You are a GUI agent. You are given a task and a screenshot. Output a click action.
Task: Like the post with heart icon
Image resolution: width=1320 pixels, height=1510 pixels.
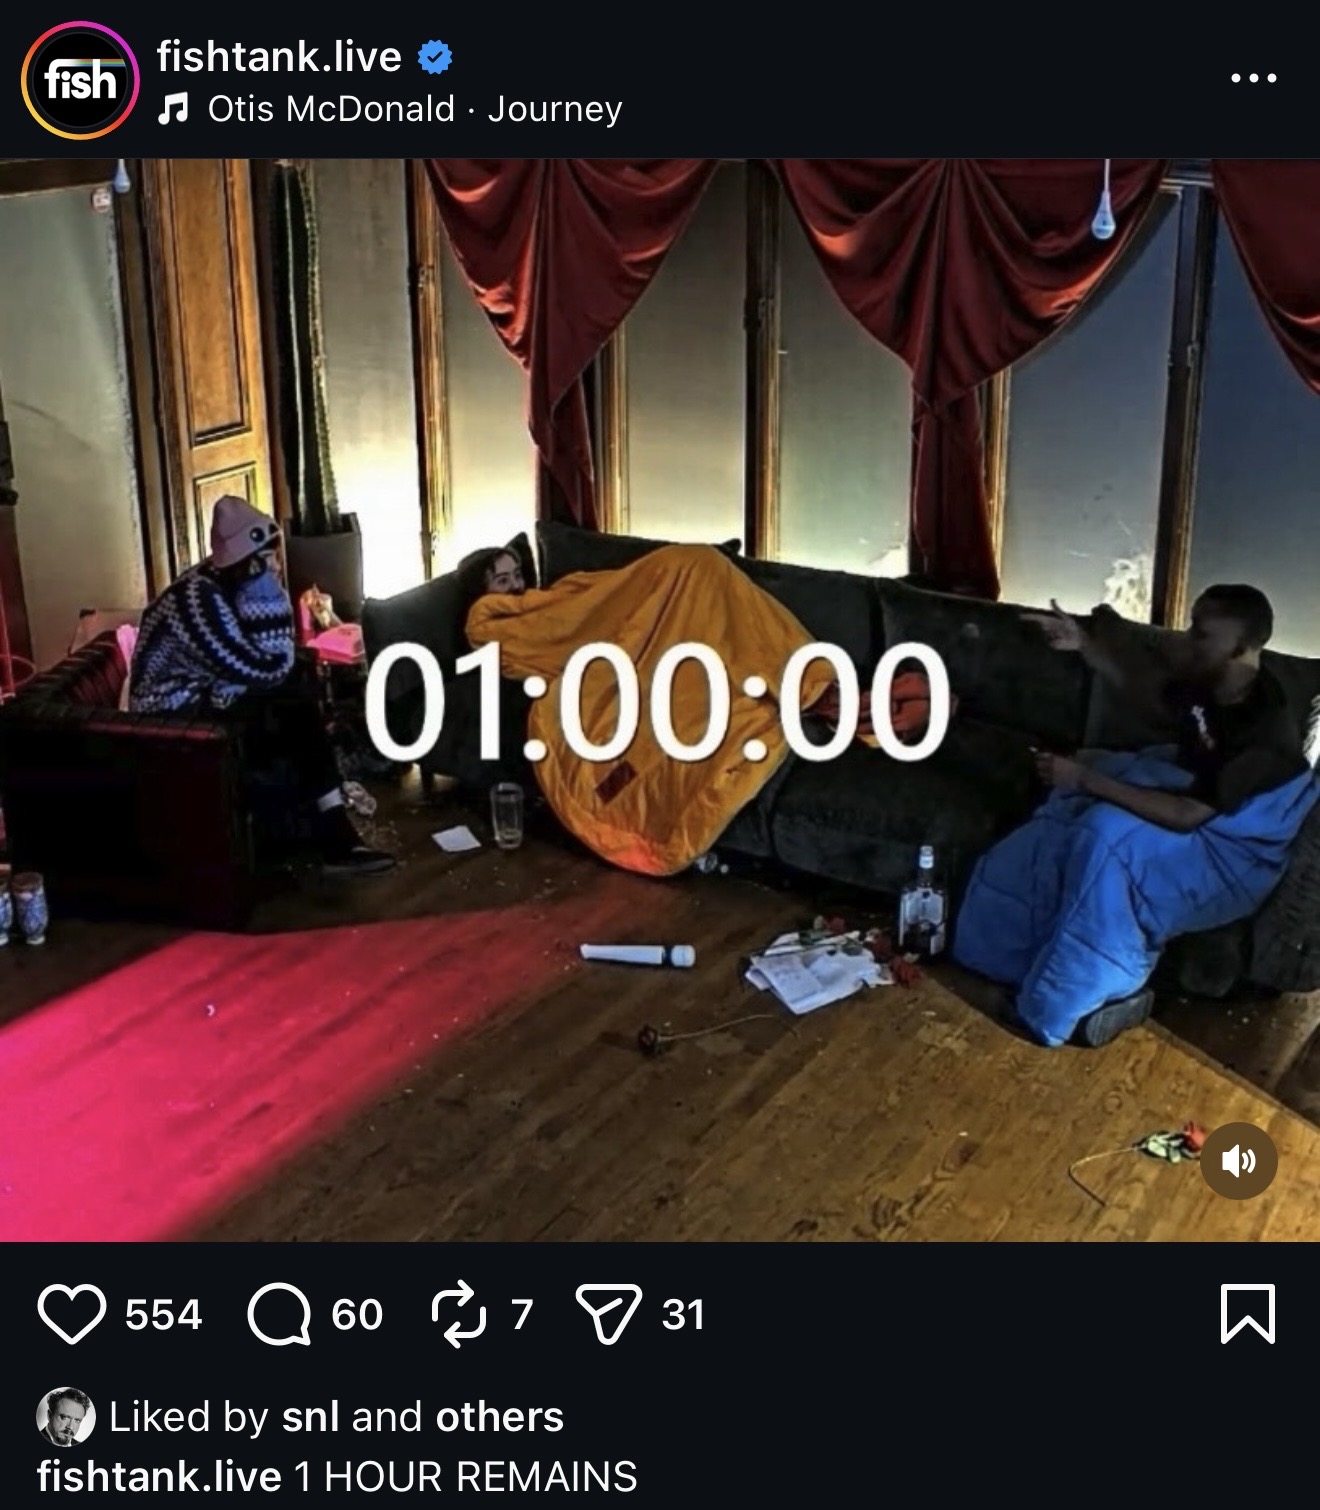point(72,1314)
